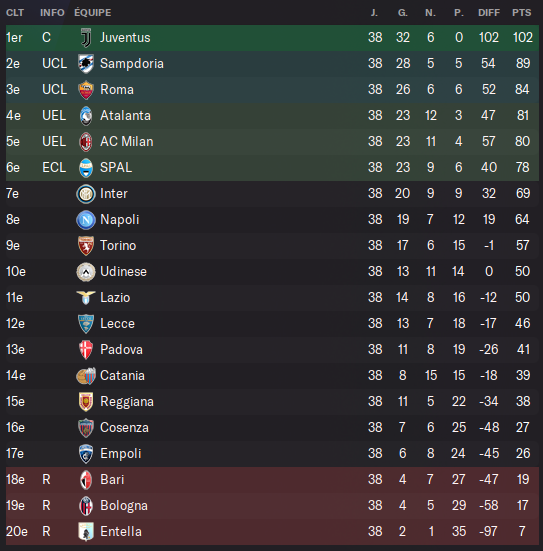543x551 pixels.
Task: Select the Atalanta badge icon
Action: tap(86, 116)
